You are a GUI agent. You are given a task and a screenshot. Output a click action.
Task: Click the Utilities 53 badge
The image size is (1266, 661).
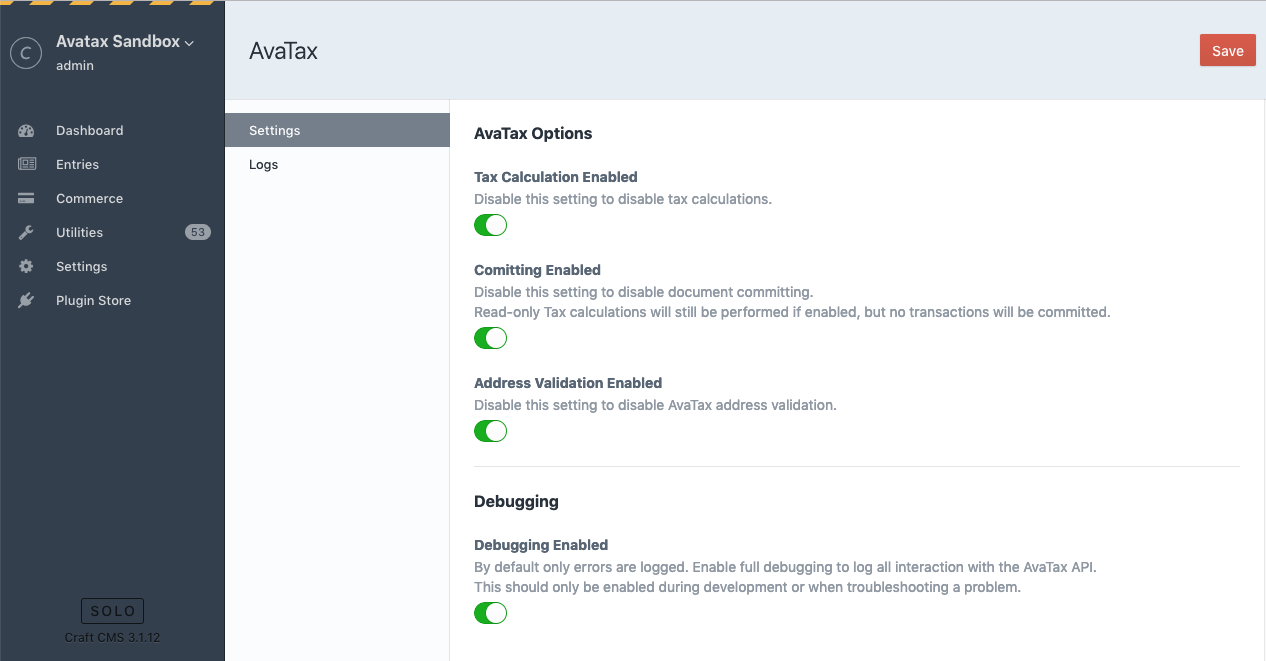tap(198, 233)
